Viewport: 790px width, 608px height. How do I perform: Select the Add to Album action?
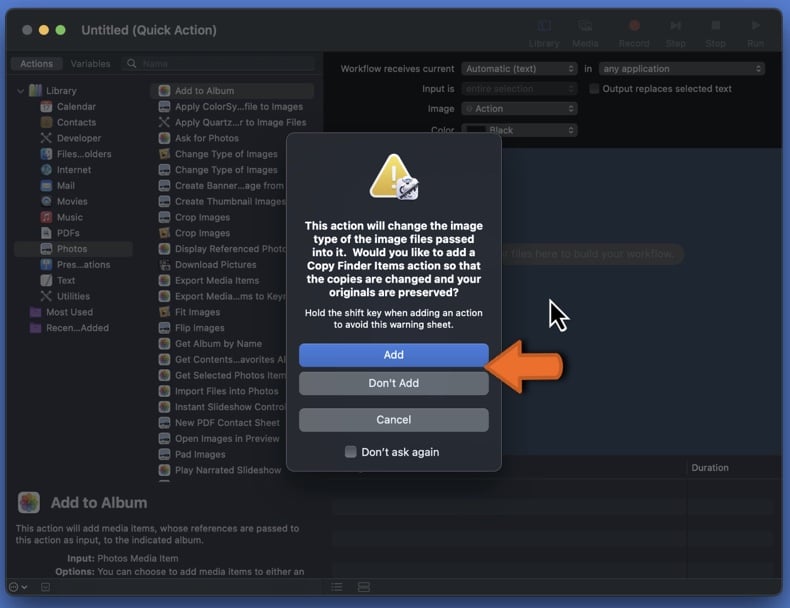pyautogui.click(x=232, y=91)
